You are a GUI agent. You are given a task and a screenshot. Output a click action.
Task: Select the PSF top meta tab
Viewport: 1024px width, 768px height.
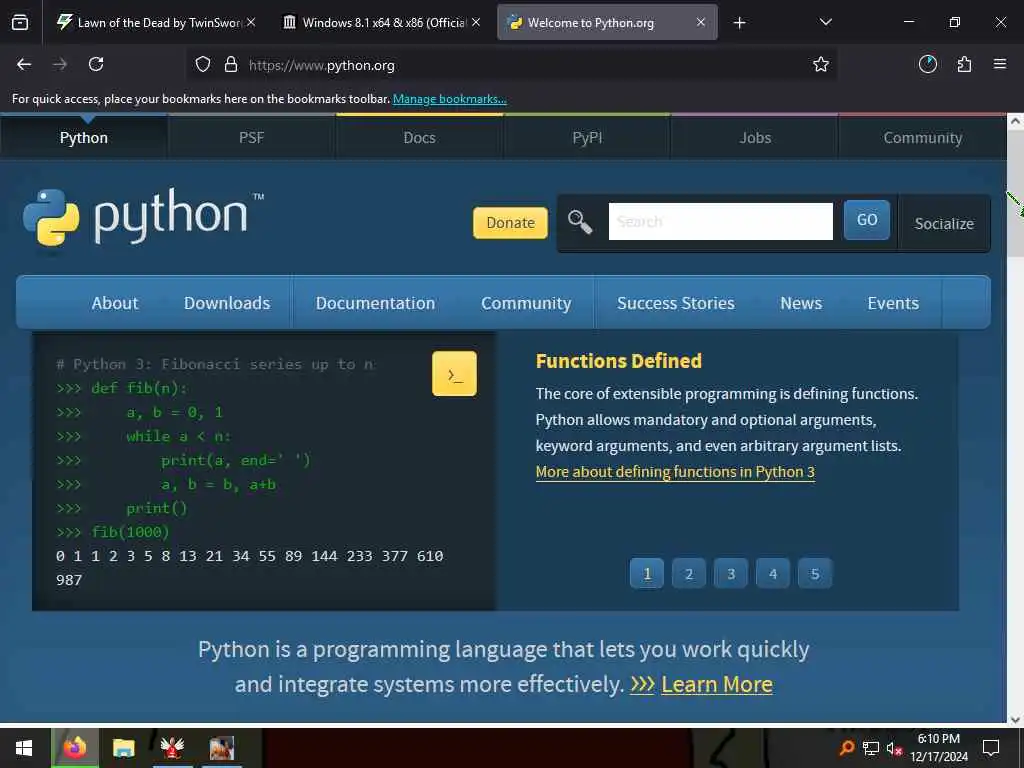click(x=251, y=138)
